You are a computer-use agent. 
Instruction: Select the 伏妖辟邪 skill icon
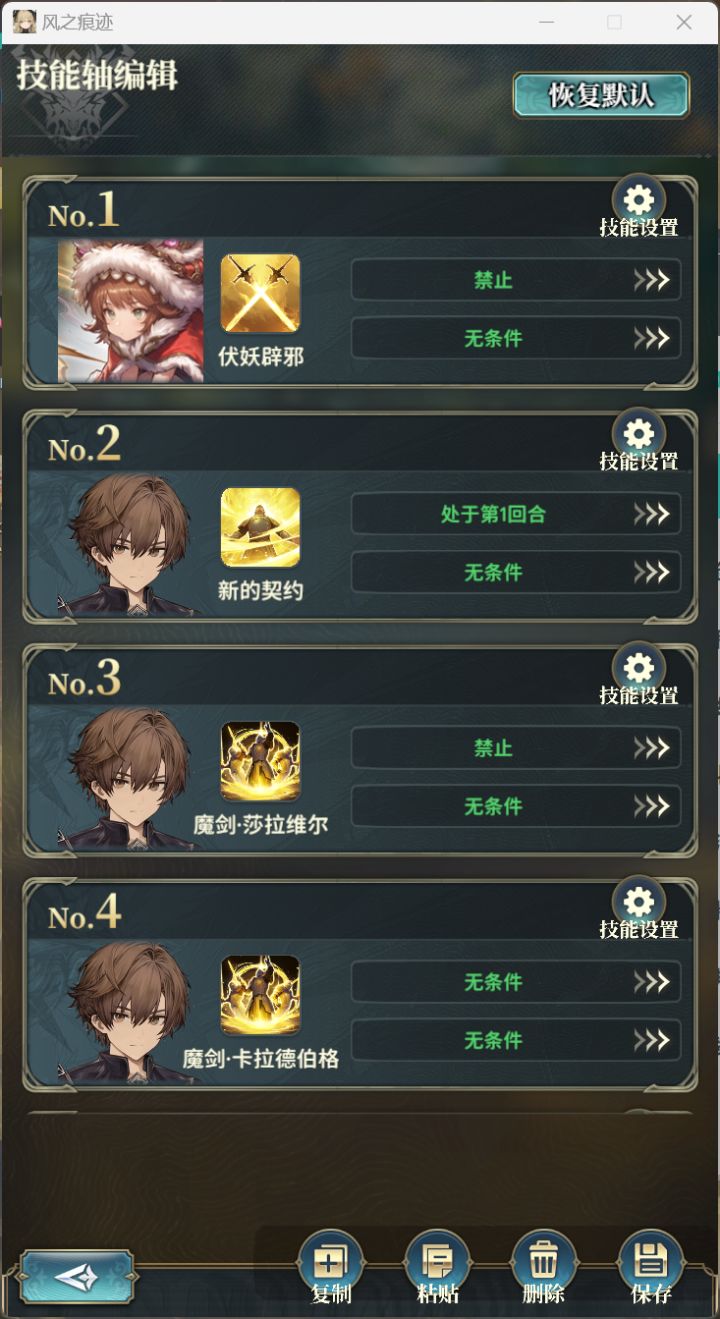pyautogui.click(x=260, y=293)
